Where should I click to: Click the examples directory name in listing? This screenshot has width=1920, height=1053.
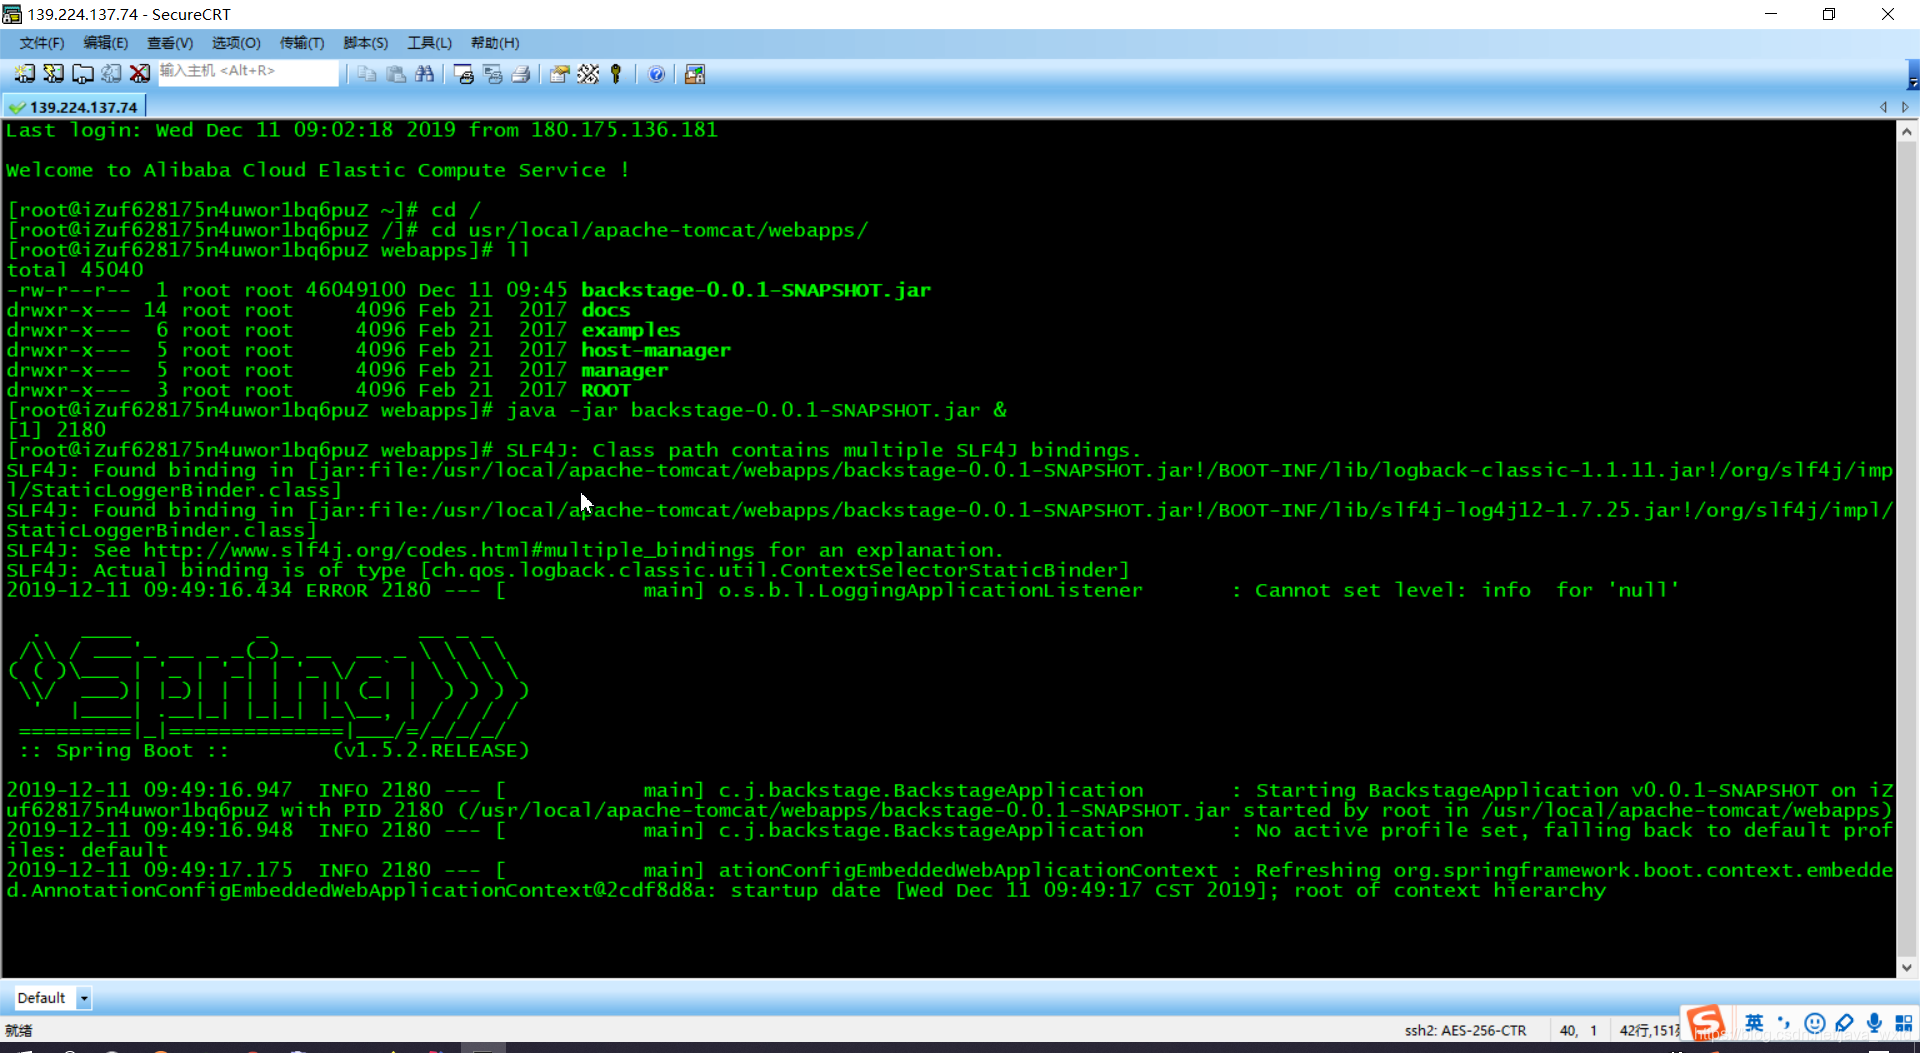[x=631, y=330]
